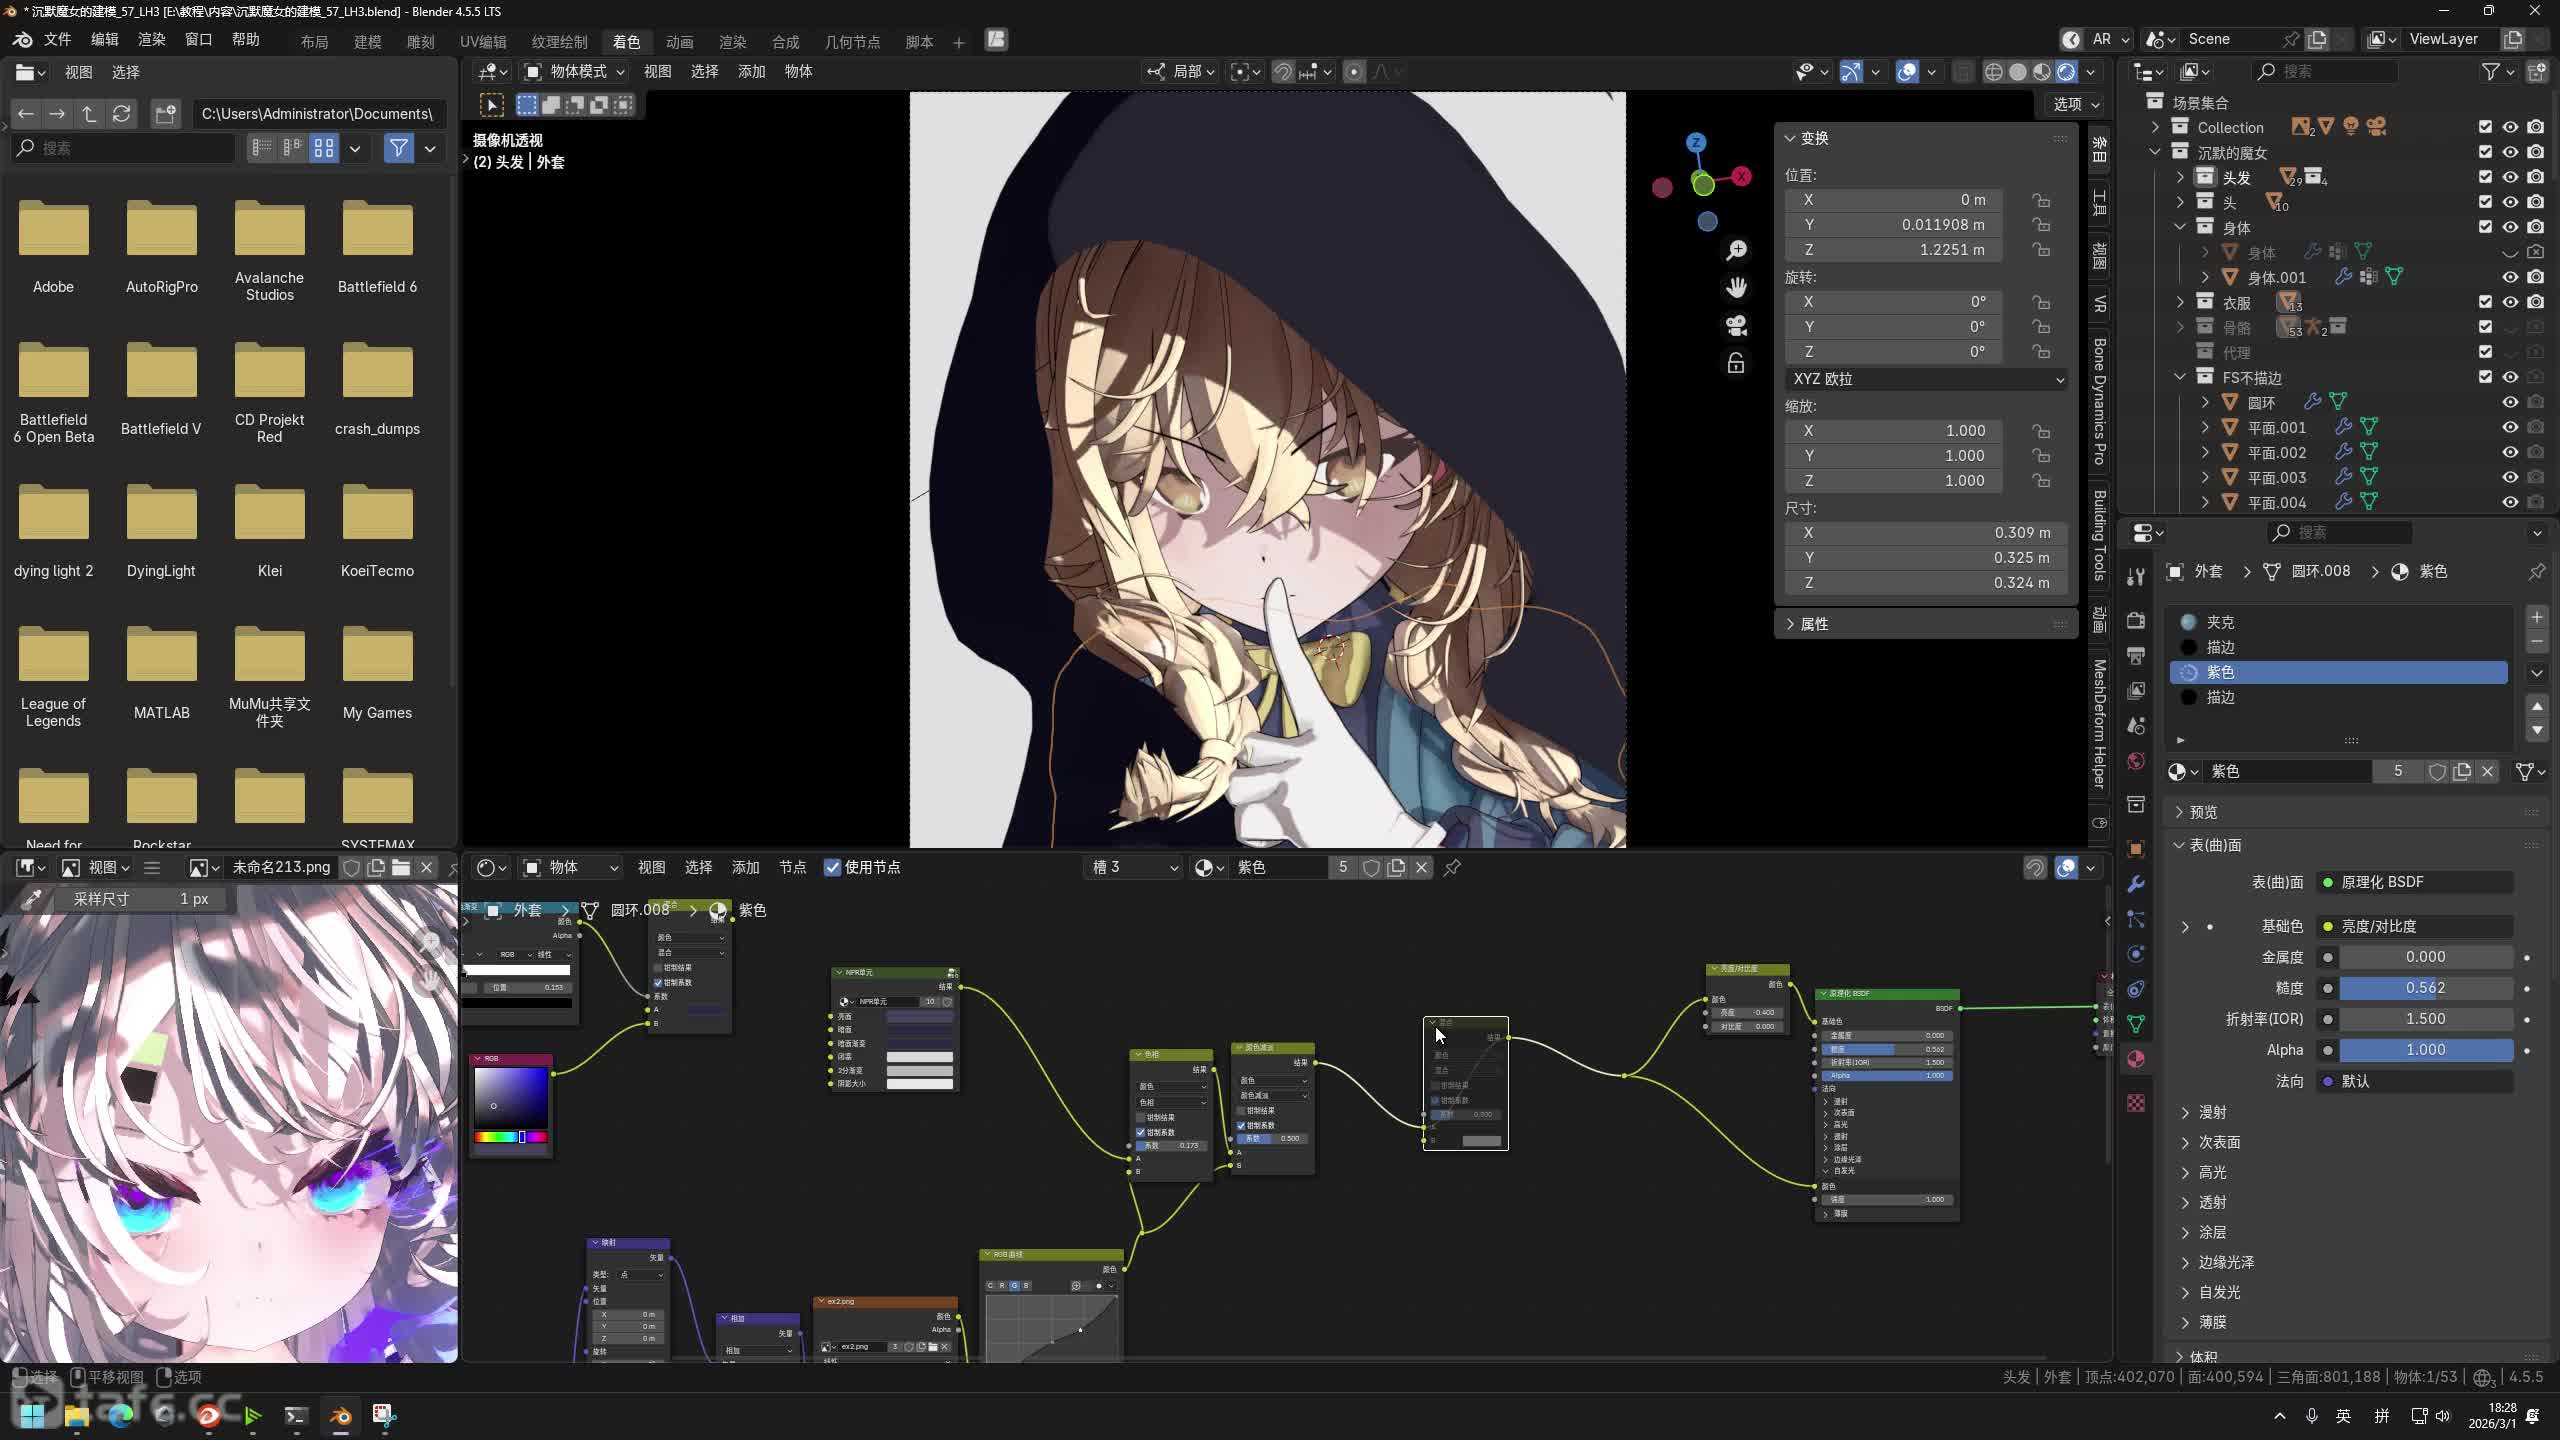Uncheck the 使用节点 checkbox

tap(832, 868)
